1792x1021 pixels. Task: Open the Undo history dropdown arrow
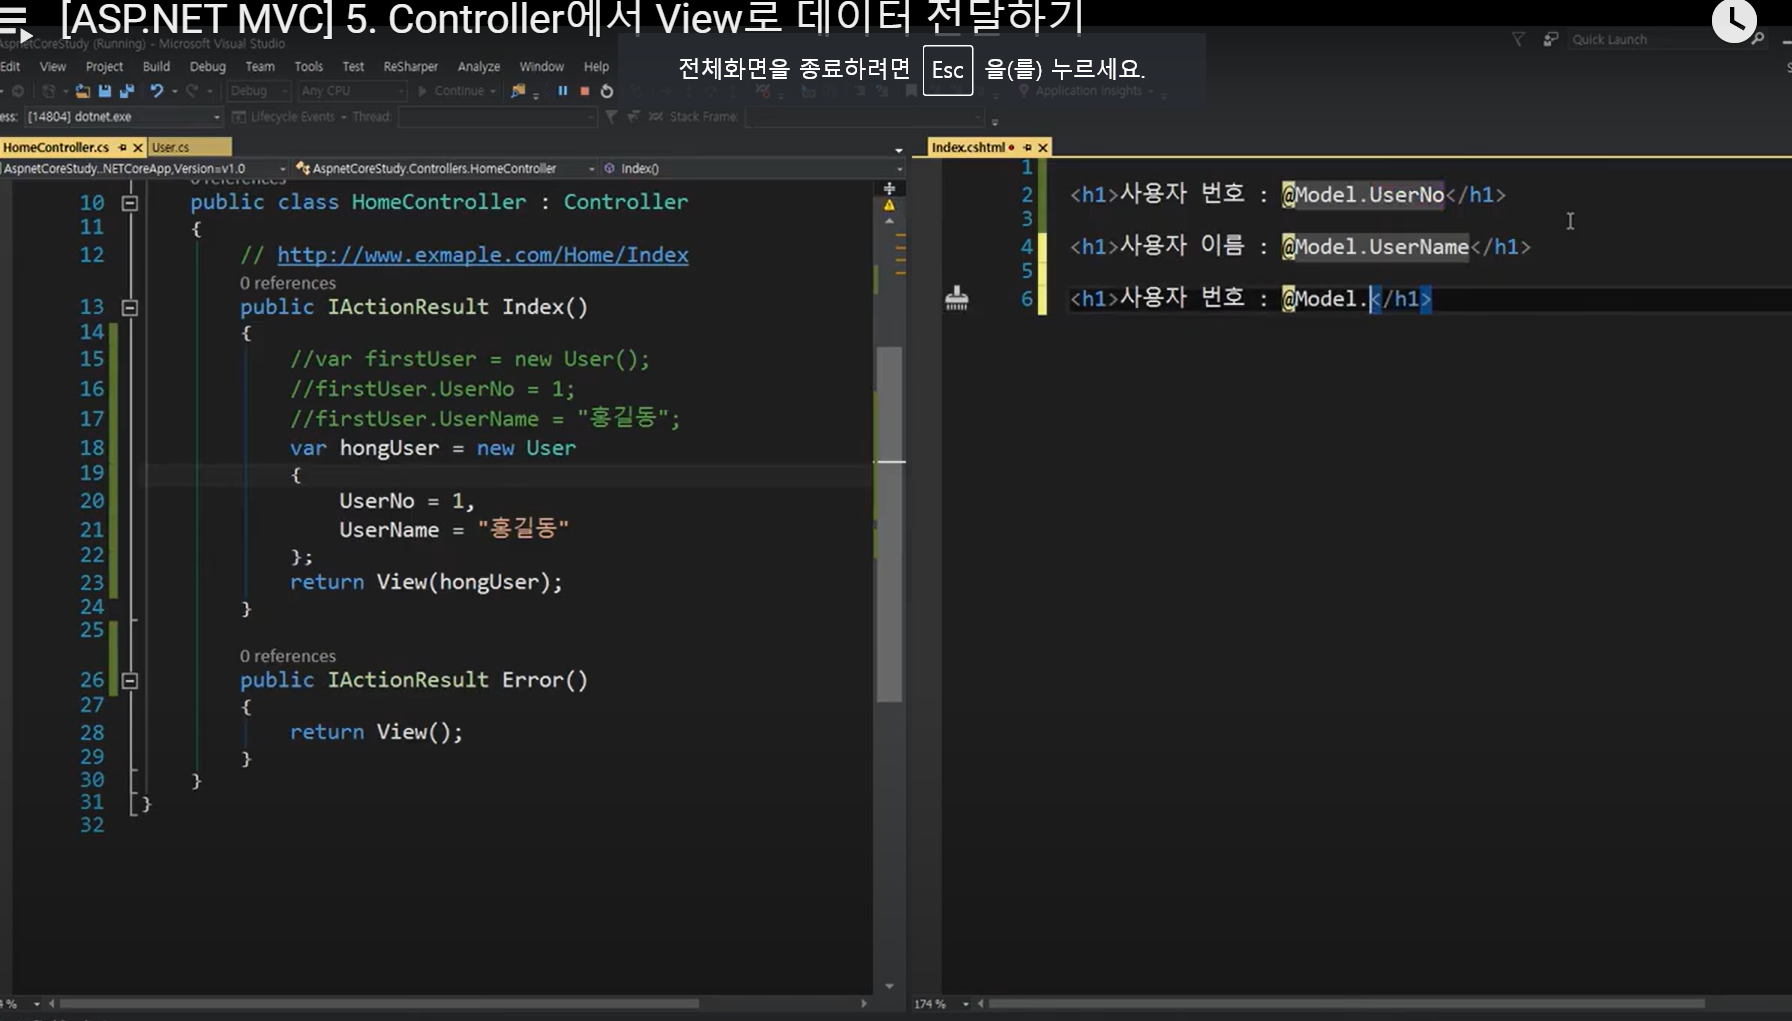(174, 91)
